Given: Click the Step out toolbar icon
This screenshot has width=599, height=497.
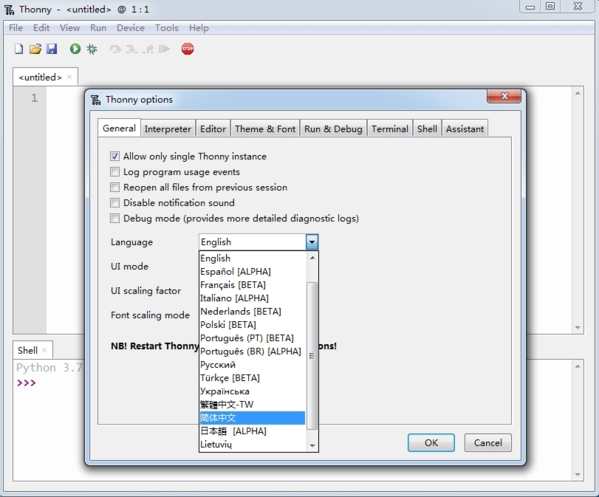Looking at the screenshot, I should (148, 49).
